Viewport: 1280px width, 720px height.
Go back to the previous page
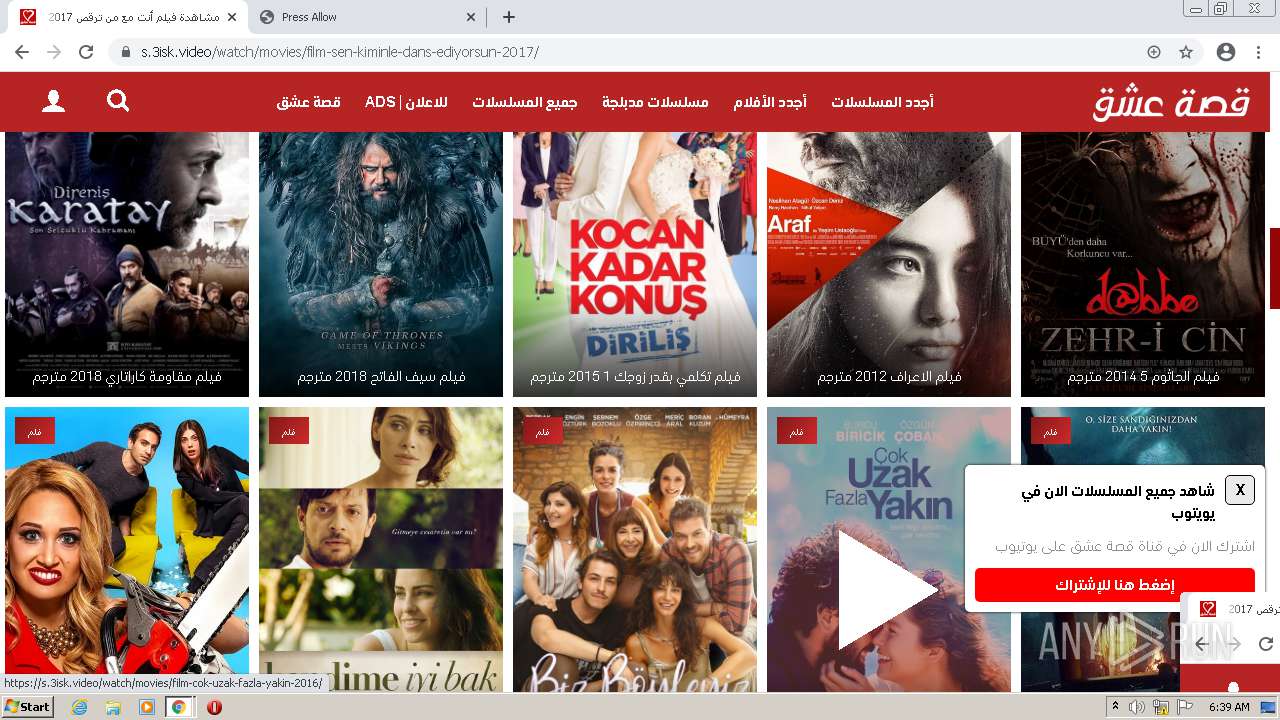click(x=22, y=52)
